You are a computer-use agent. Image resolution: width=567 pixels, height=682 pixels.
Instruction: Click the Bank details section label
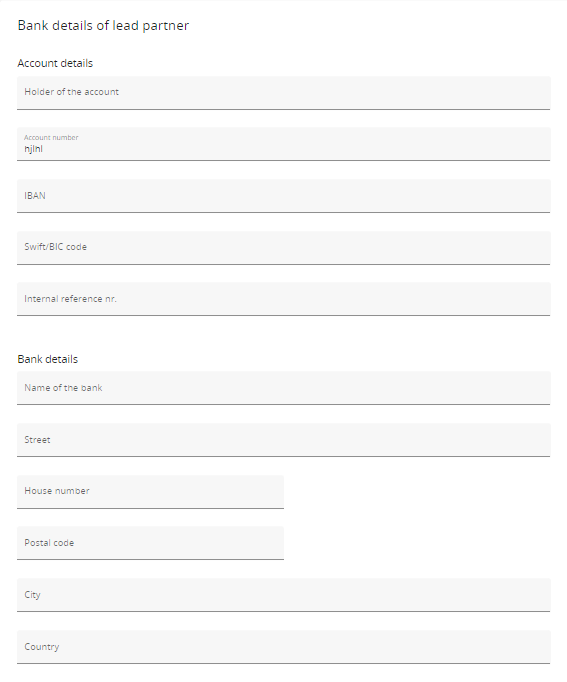pos(48,359)
